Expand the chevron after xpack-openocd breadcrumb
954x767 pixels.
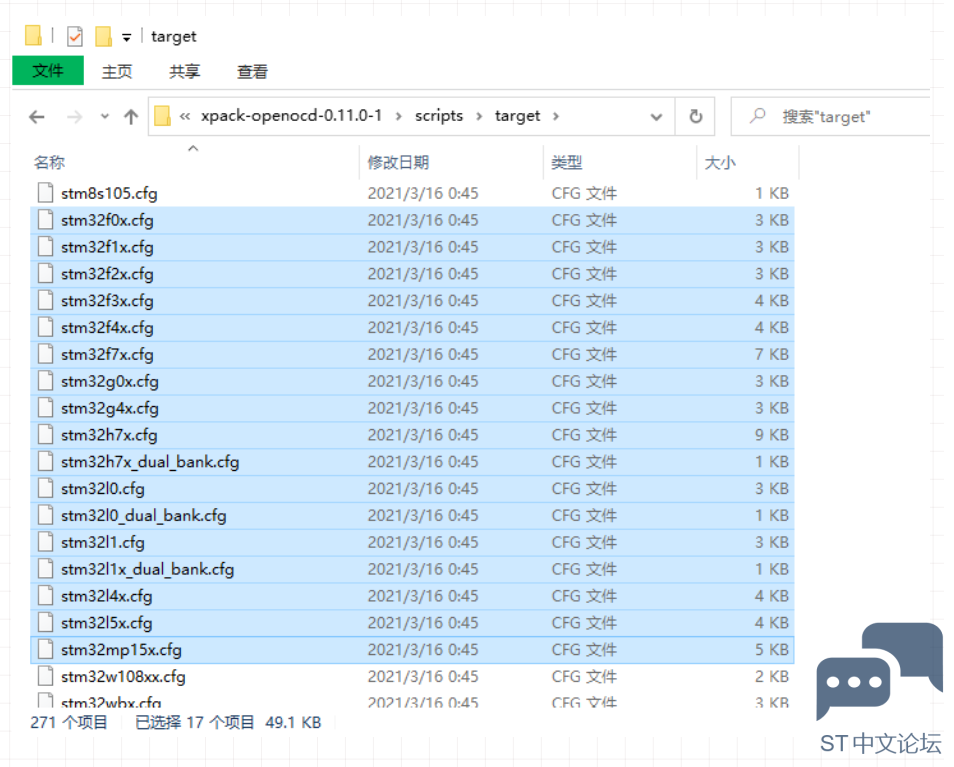coord(399,116)
